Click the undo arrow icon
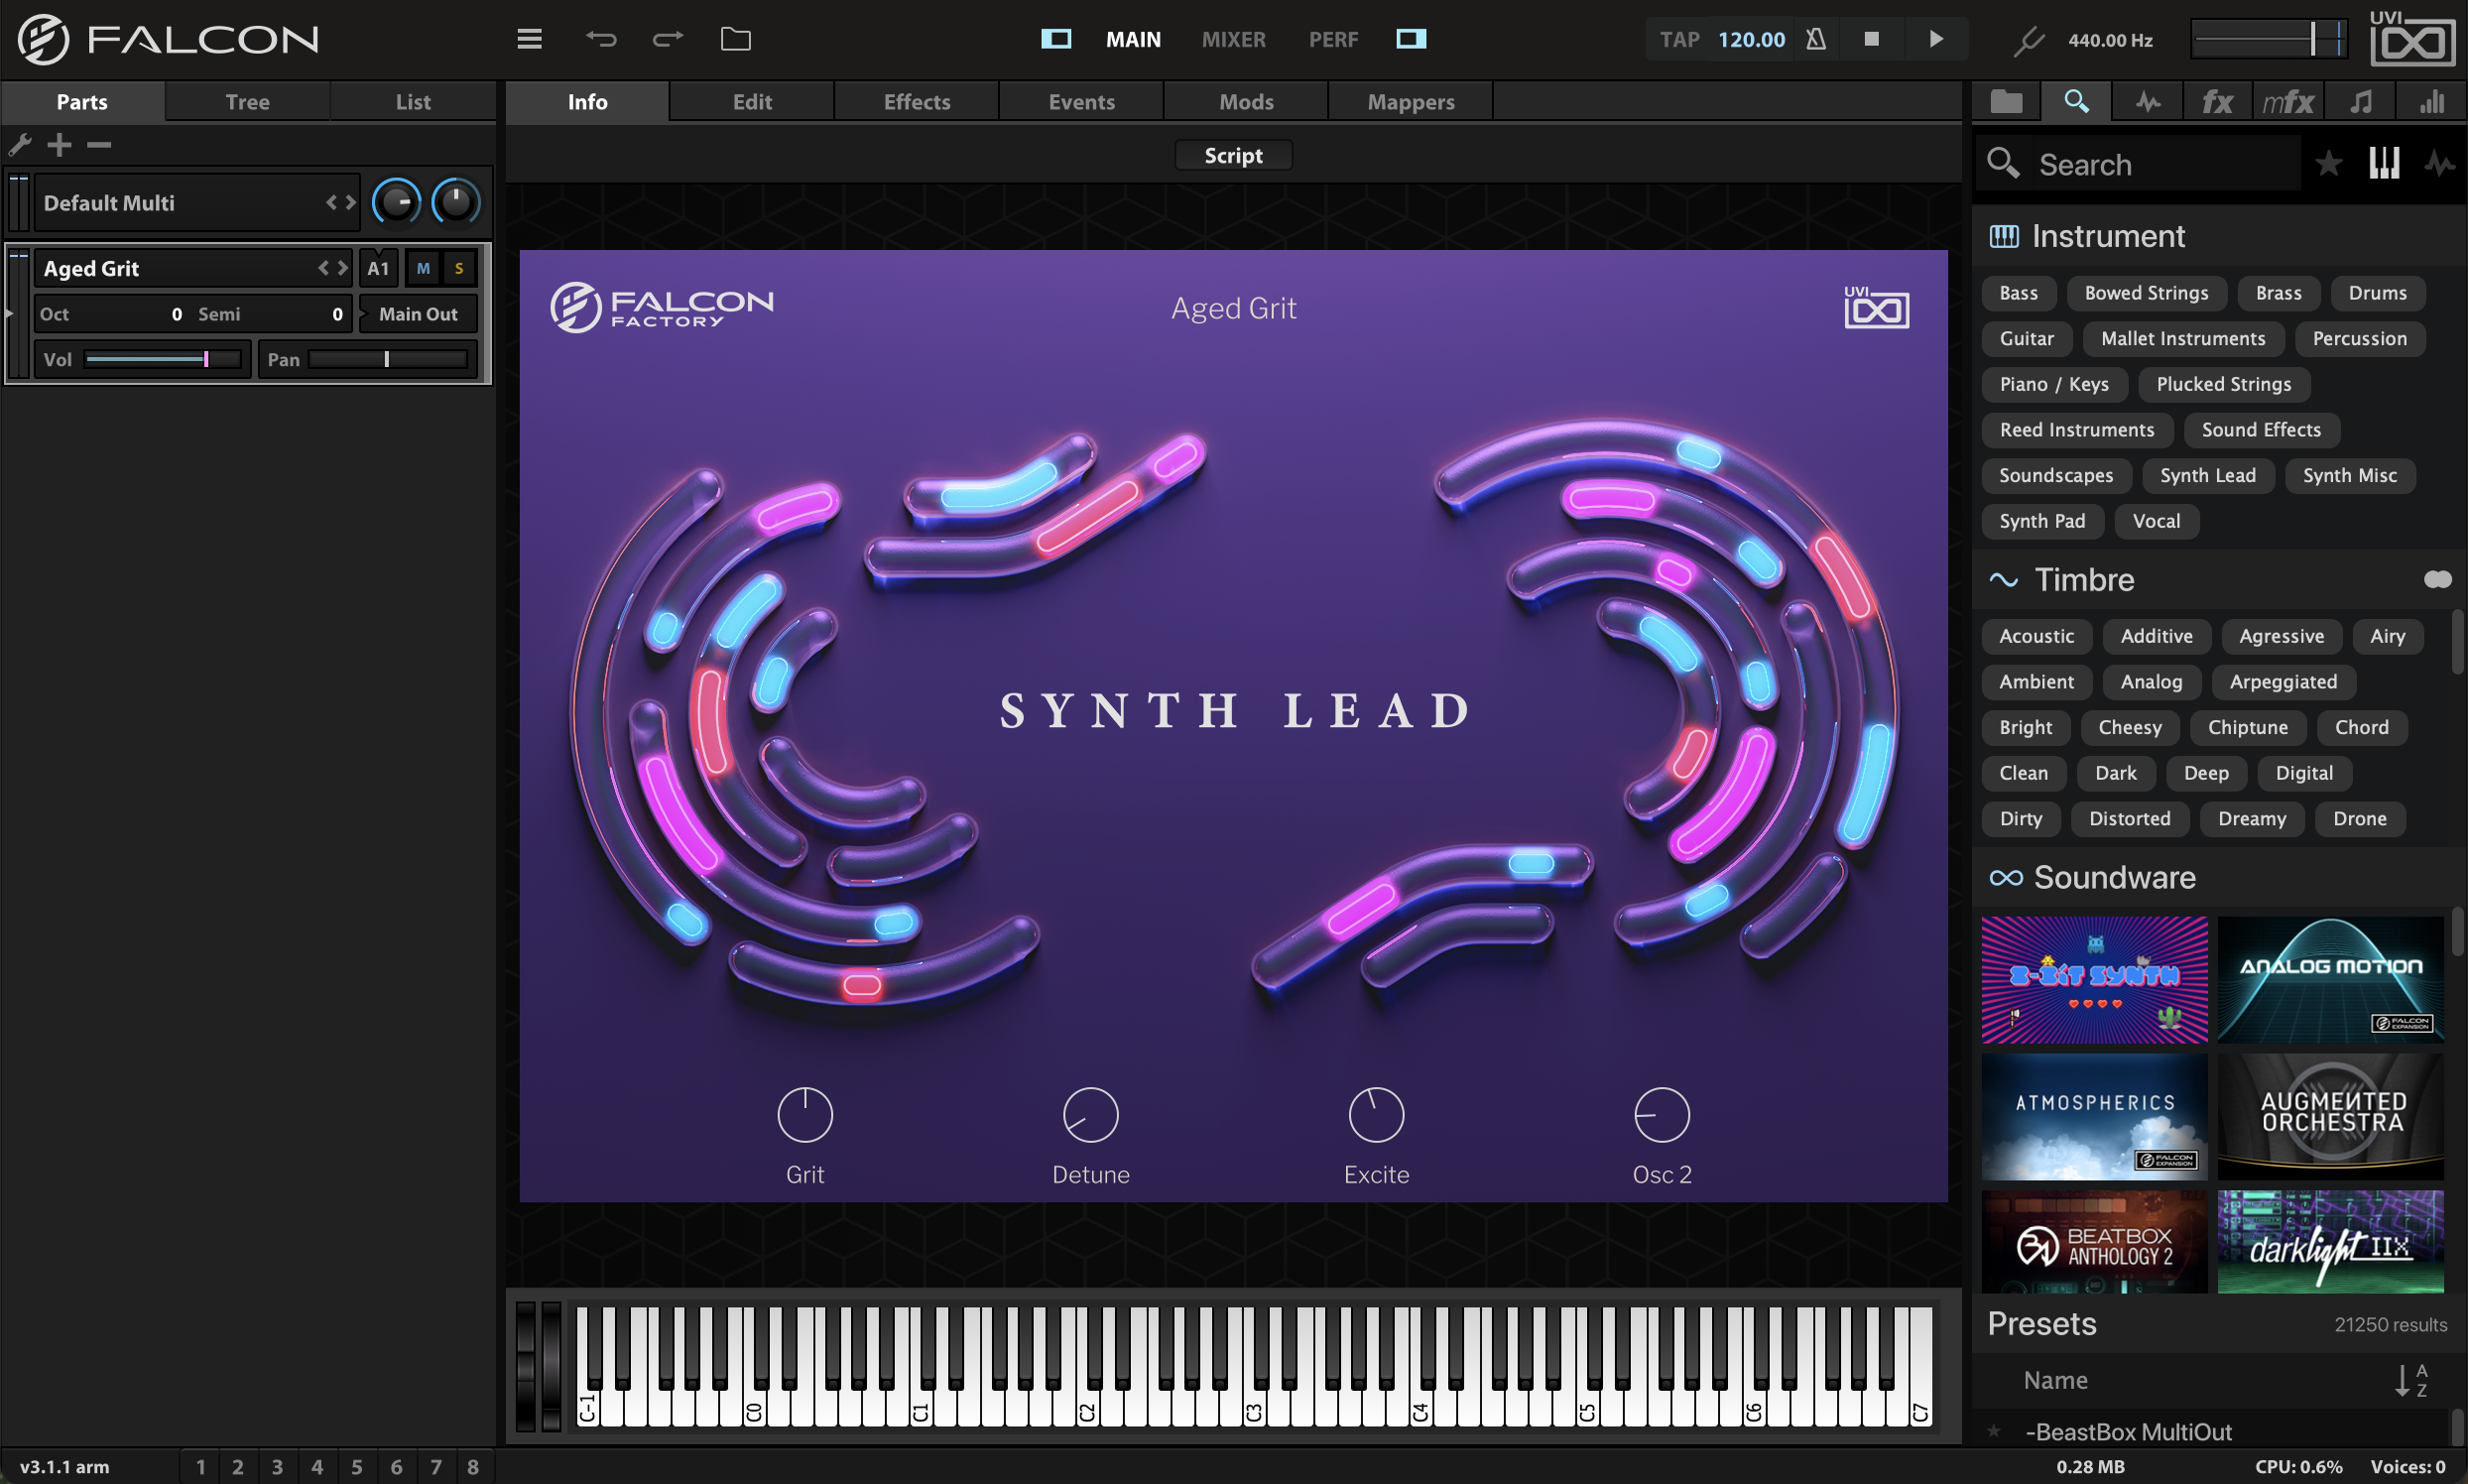This screenshot has width=2468, height=1484. pos(601,39)
